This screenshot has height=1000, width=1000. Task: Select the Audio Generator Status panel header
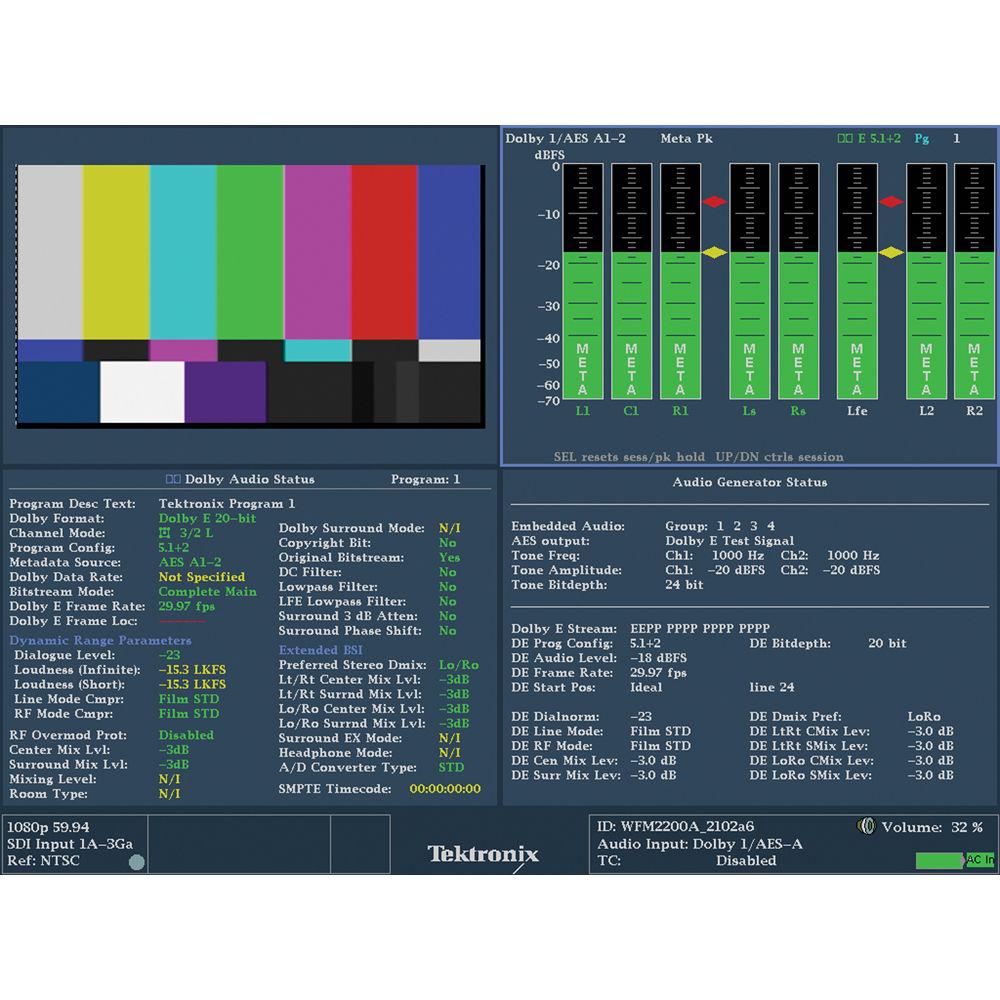pos(750,482)
